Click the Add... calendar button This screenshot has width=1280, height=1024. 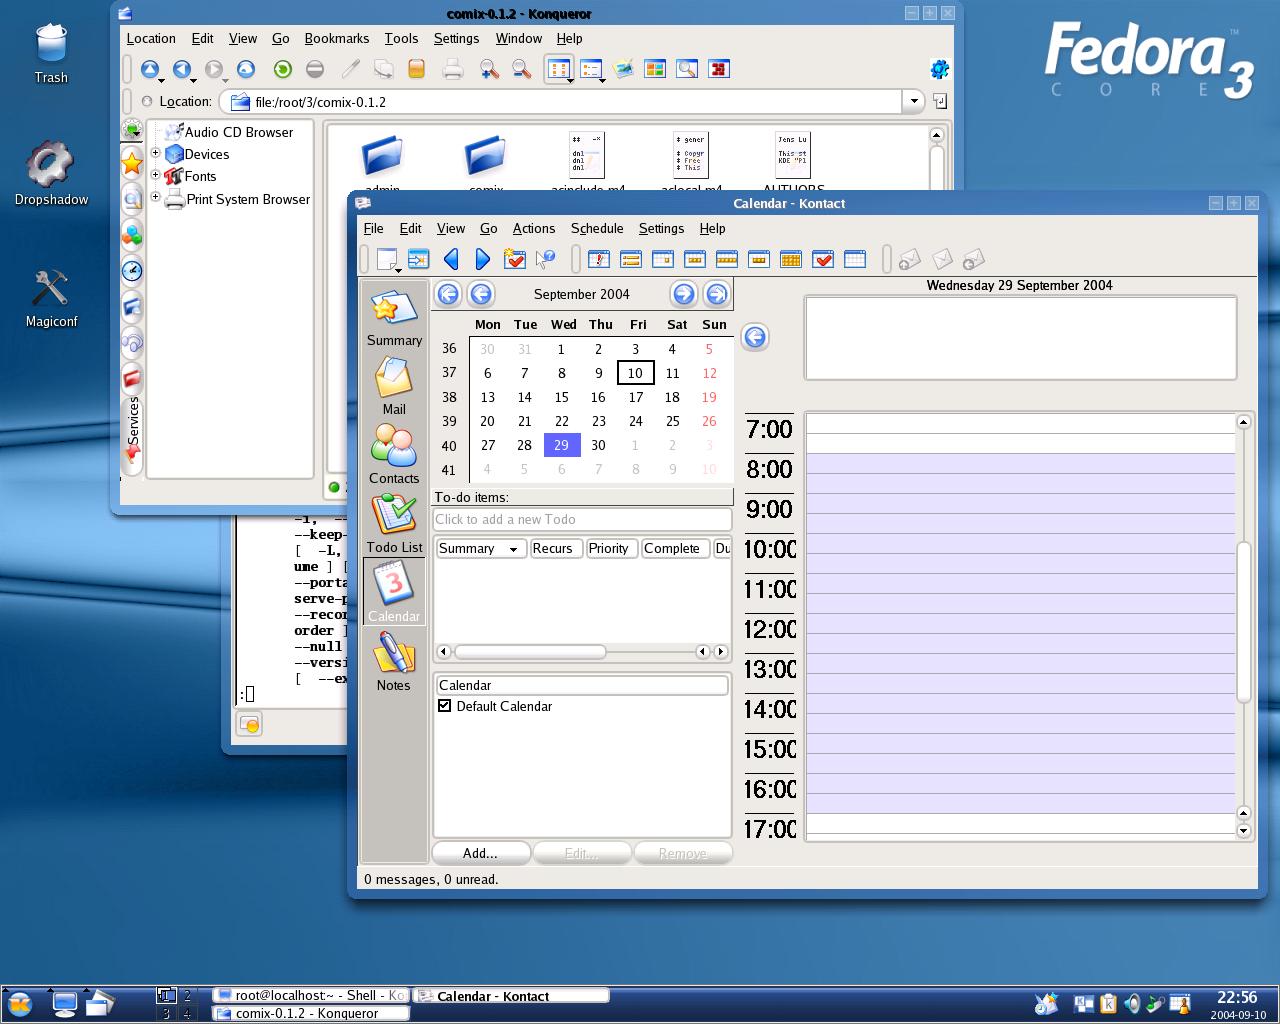(480, 853)
